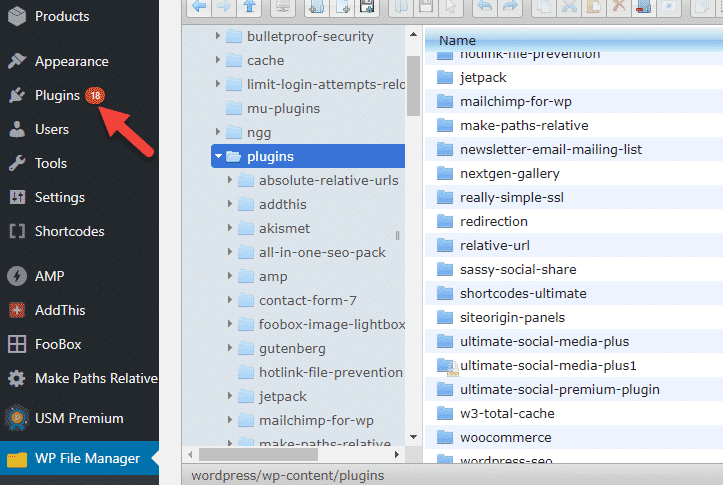Click the Make Paths Relative gear icon
Viewport: 723px width, 485px height.
[x=17, y=378]
